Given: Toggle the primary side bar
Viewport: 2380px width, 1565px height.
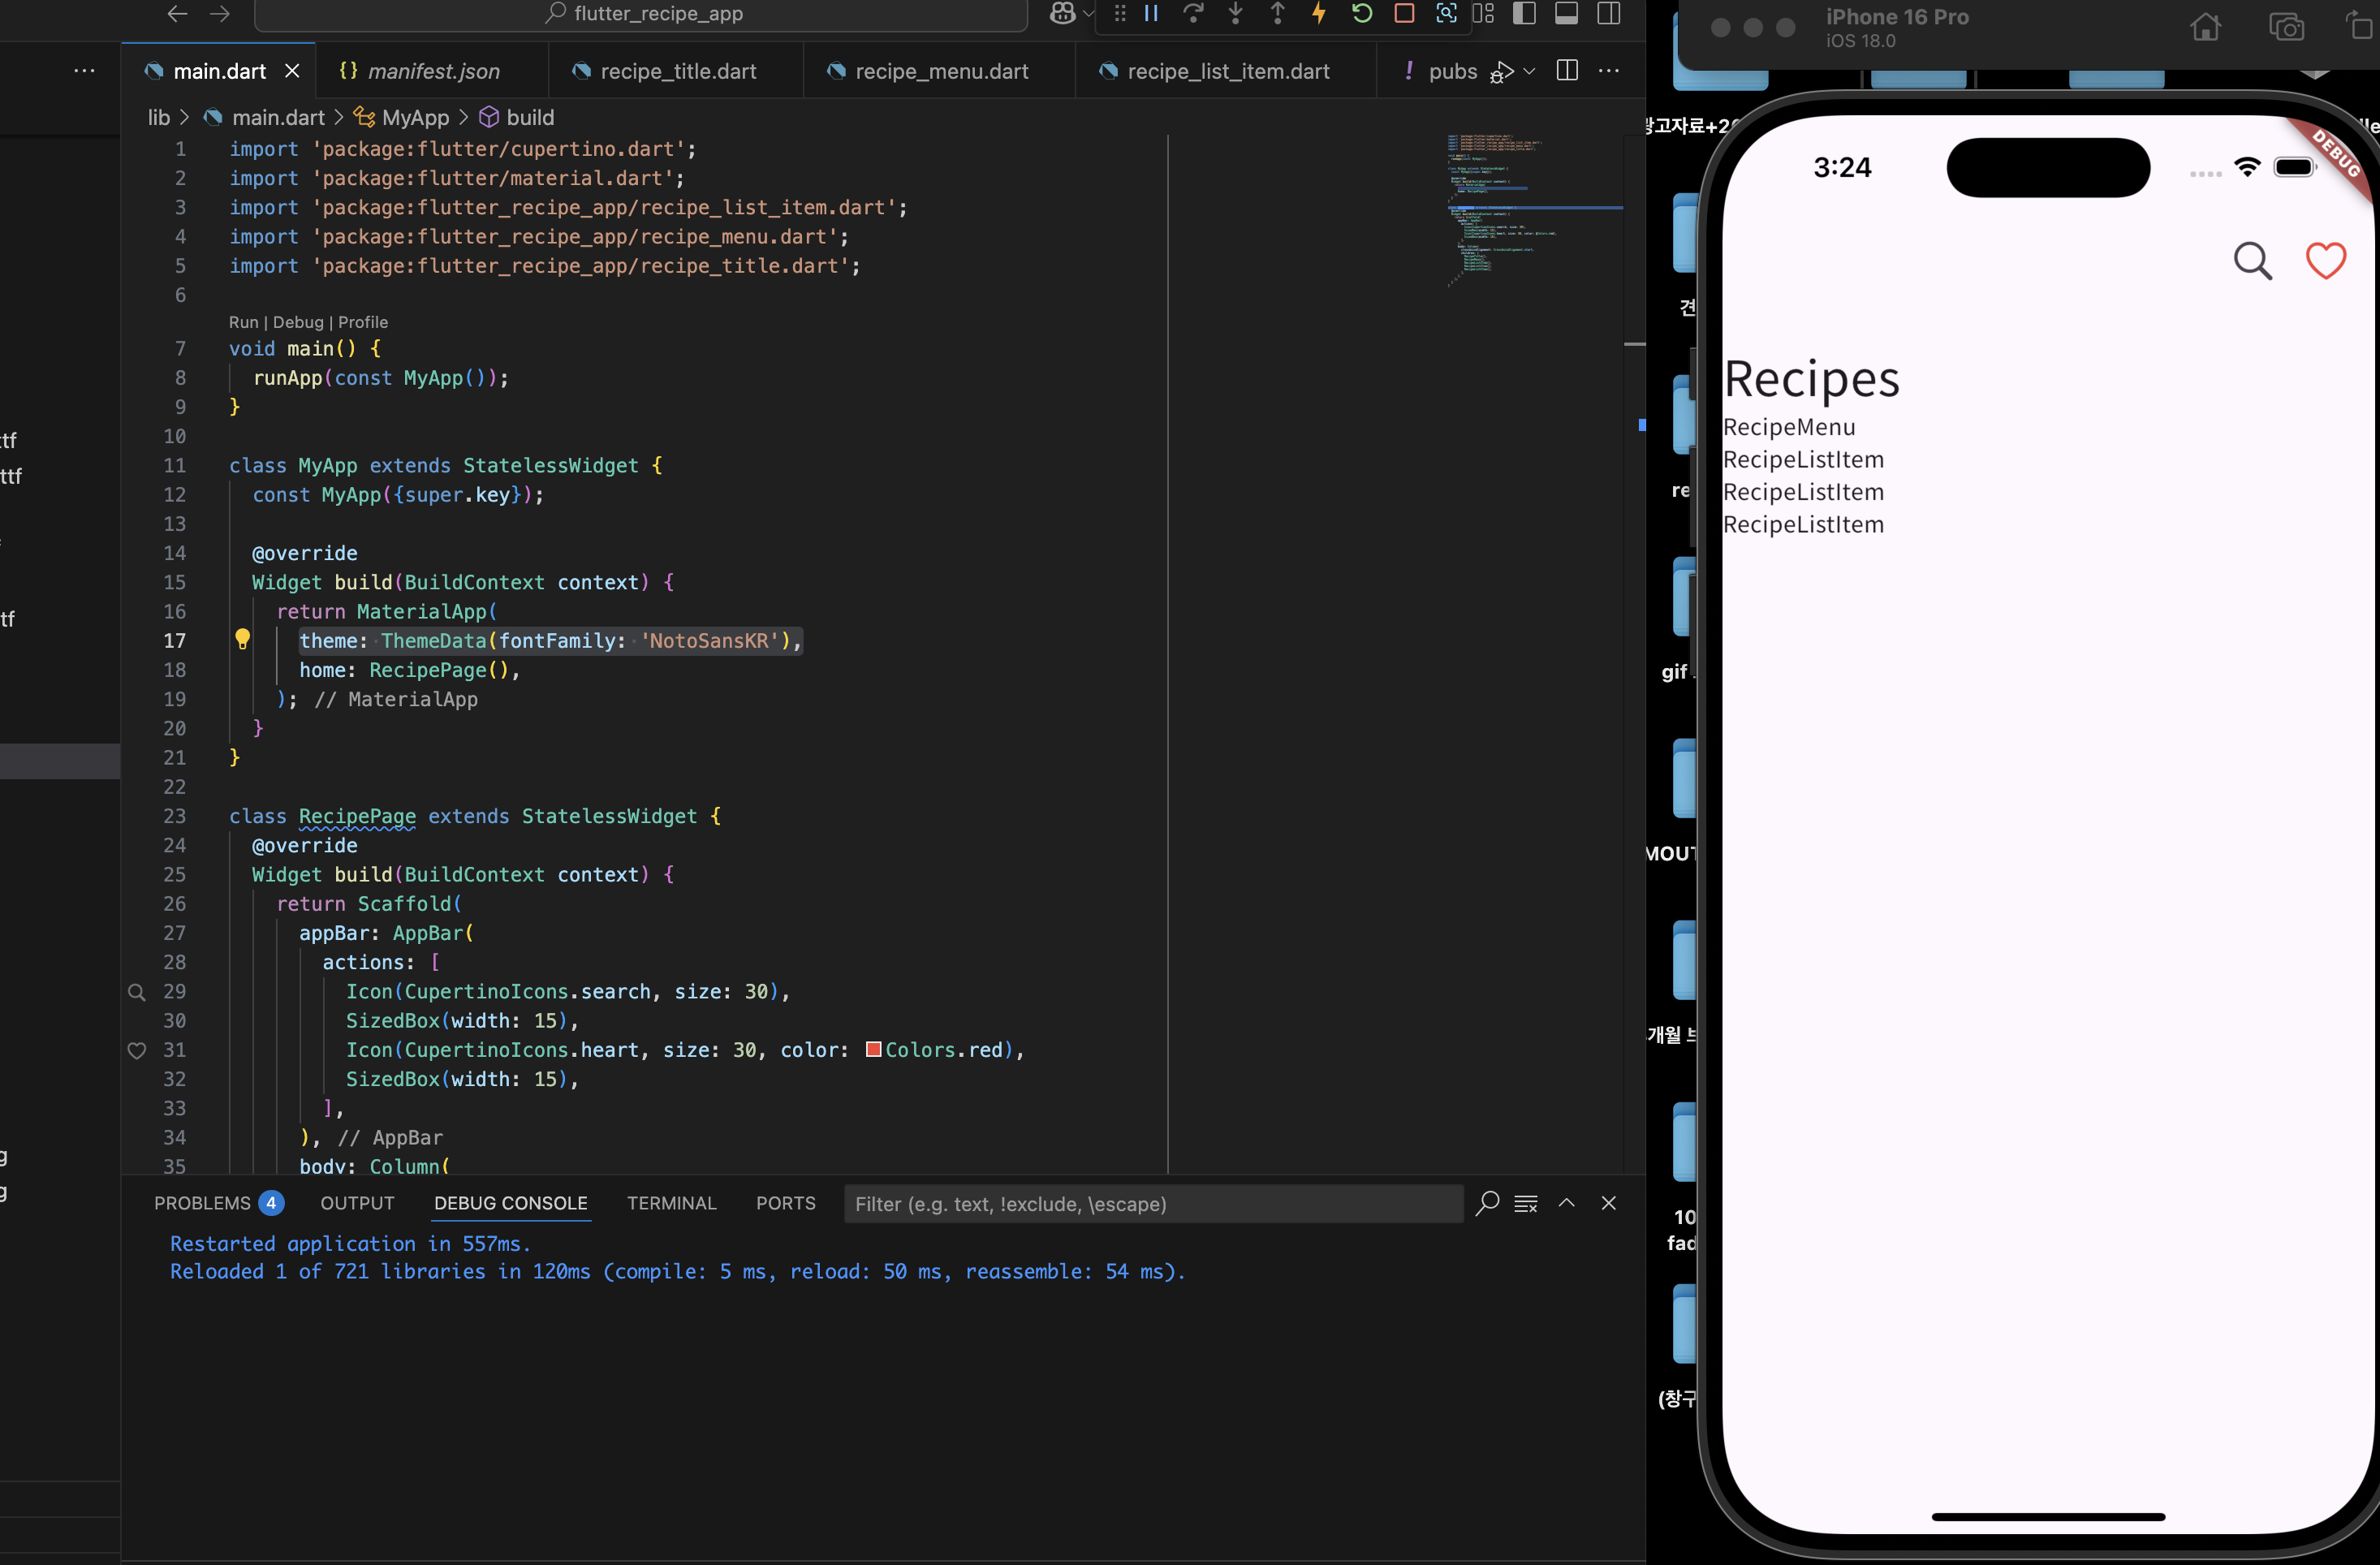Looking at the screenshot, I should (x=1524, y=13).
